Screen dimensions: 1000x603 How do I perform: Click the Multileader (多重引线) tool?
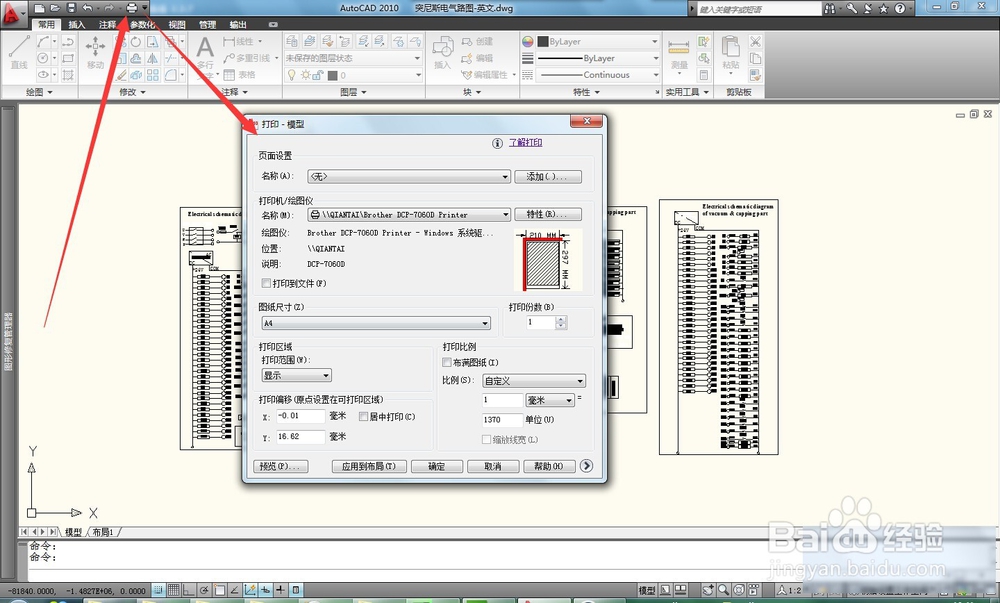(247, 58)
